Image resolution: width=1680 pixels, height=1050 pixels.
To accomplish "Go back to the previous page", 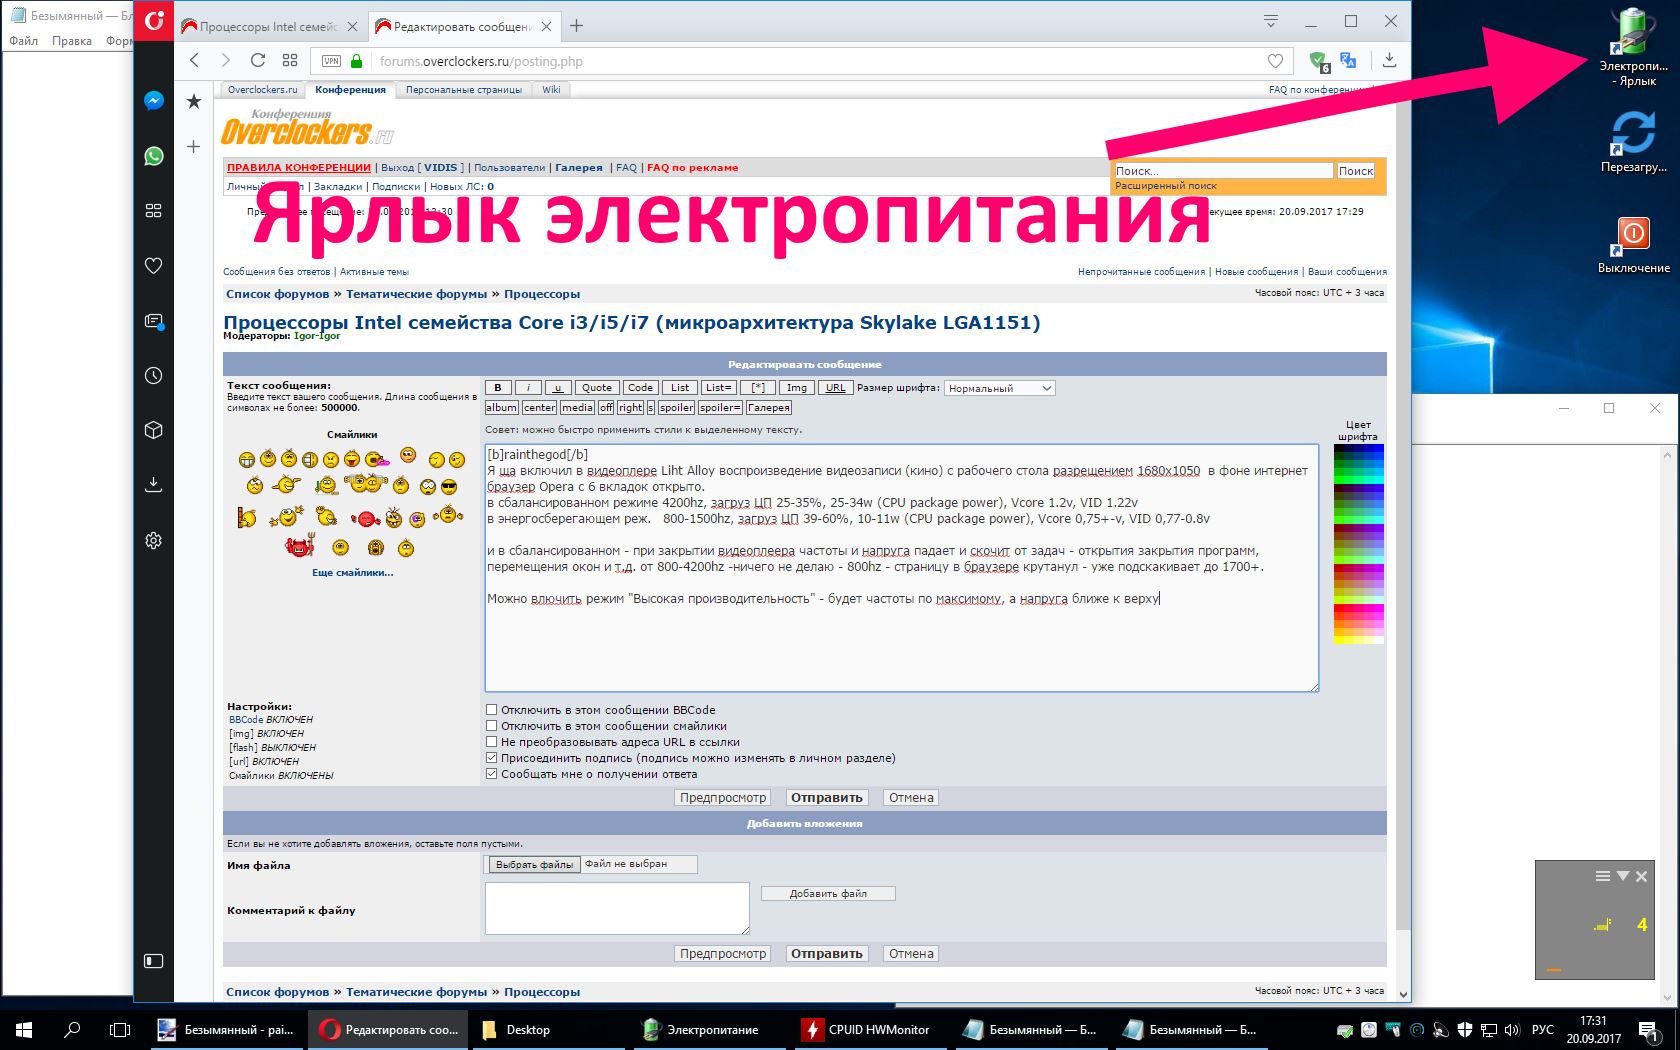I will tap(195, 60).
